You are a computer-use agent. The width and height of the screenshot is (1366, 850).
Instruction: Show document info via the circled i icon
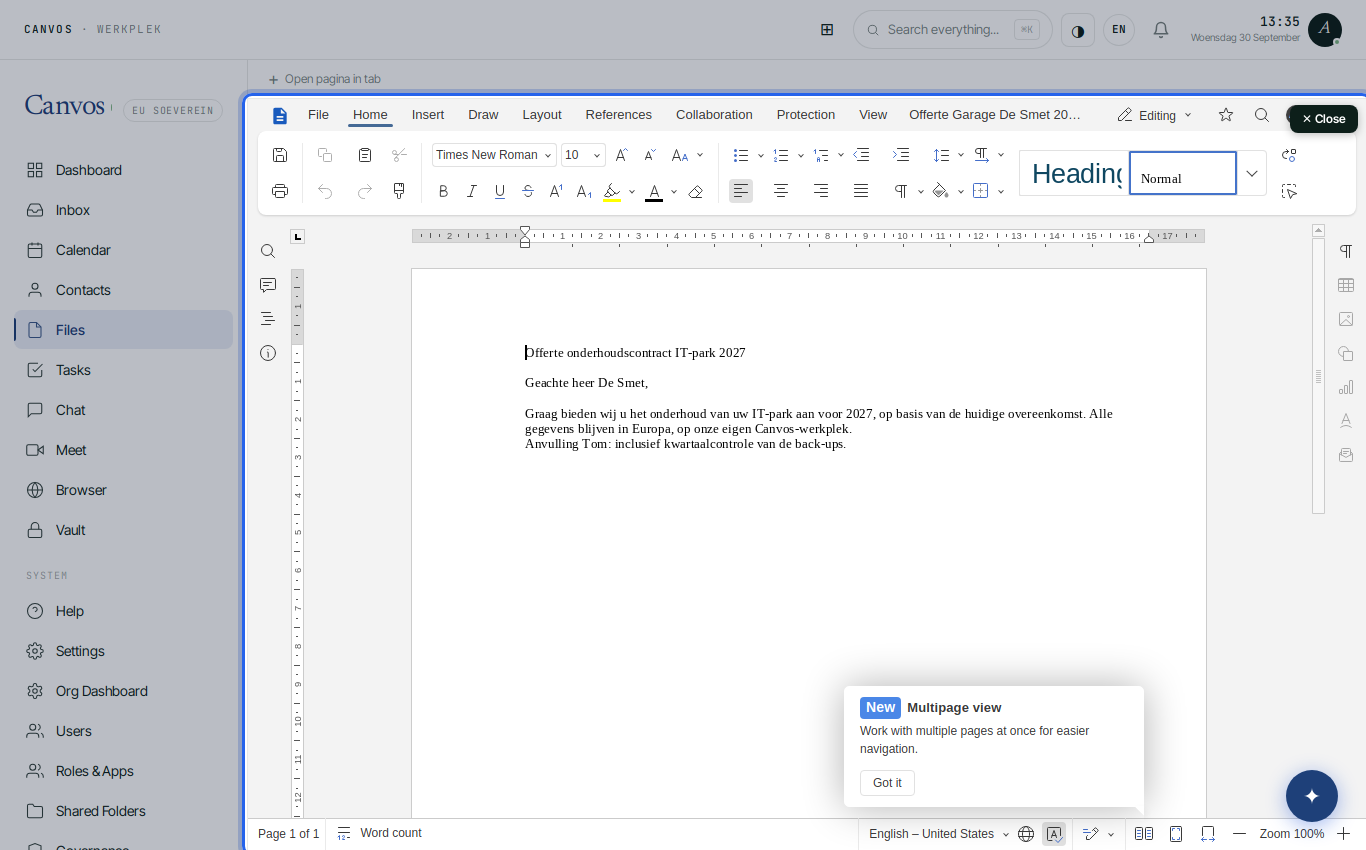pos(268,353)
